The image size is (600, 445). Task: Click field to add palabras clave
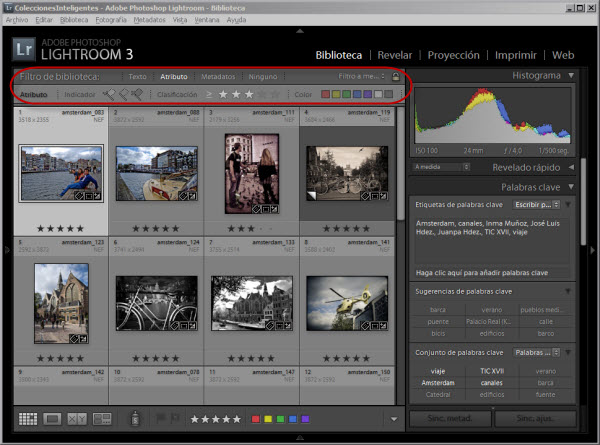492,273
